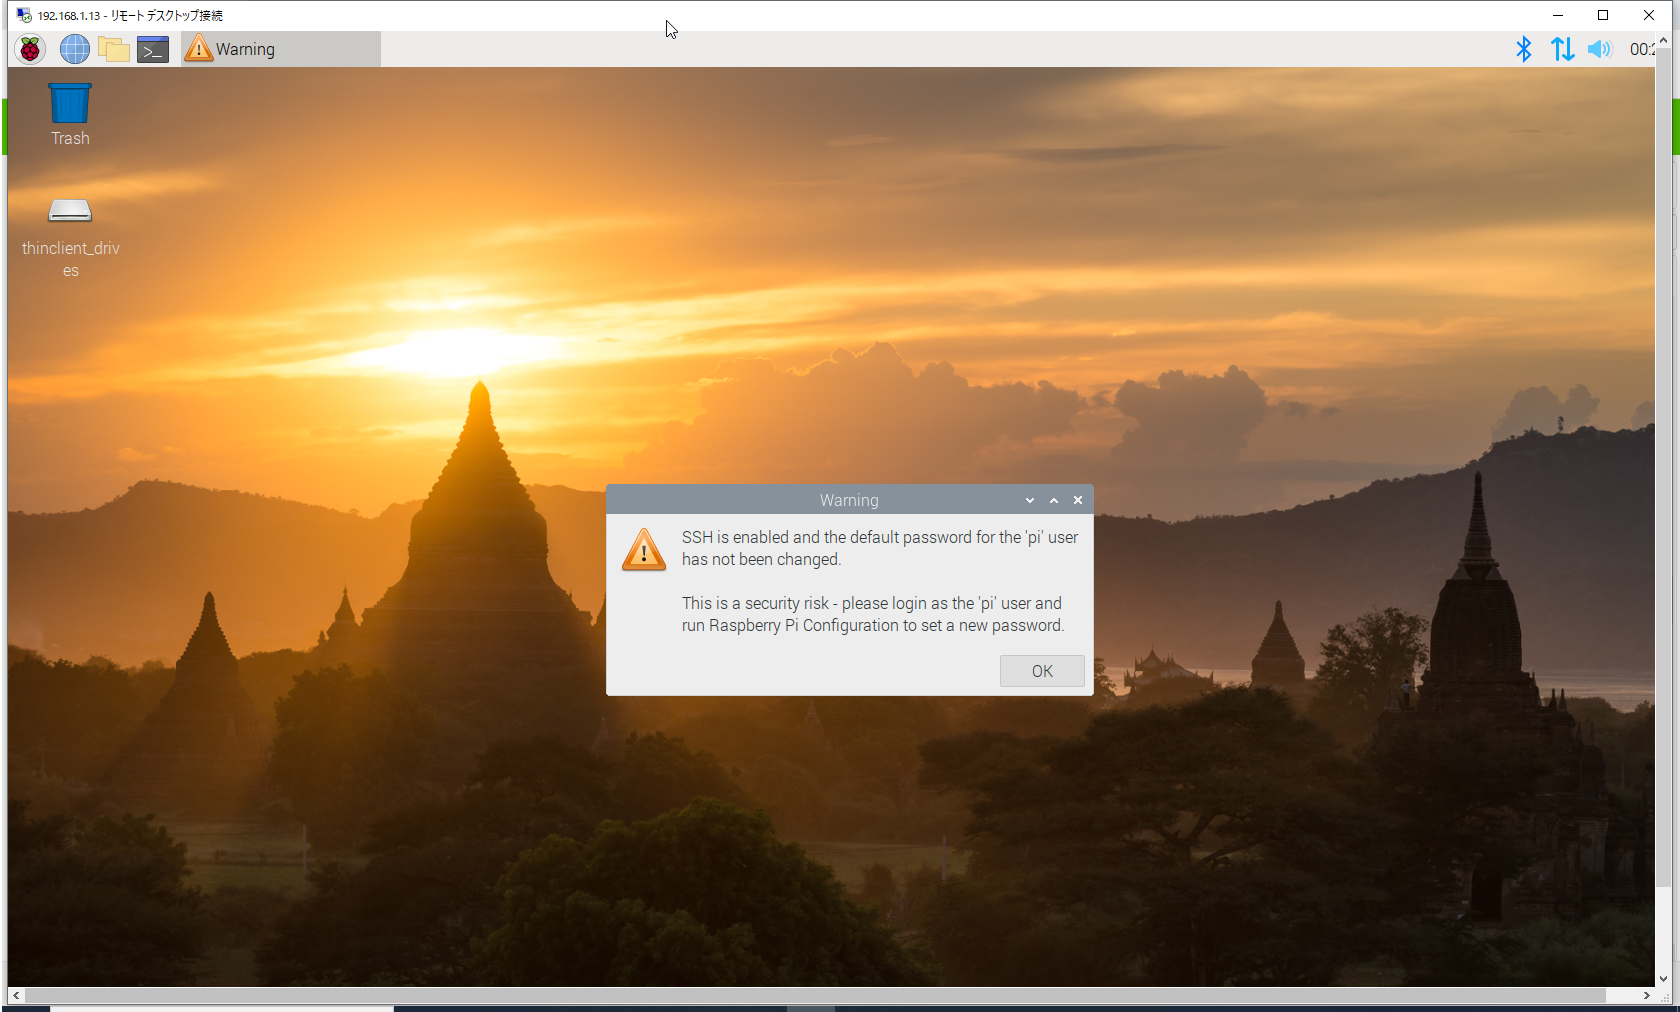Image resolution: width=1680 pixels, height=1012 pixels.
Task: Open the network status arrows icon
Action: click(x=1562, y=49)
